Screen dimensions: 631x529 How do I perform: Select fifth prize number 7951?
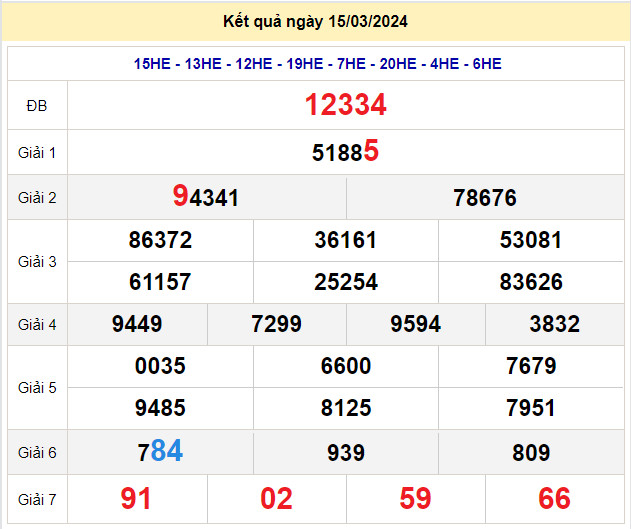coord(530,408)
